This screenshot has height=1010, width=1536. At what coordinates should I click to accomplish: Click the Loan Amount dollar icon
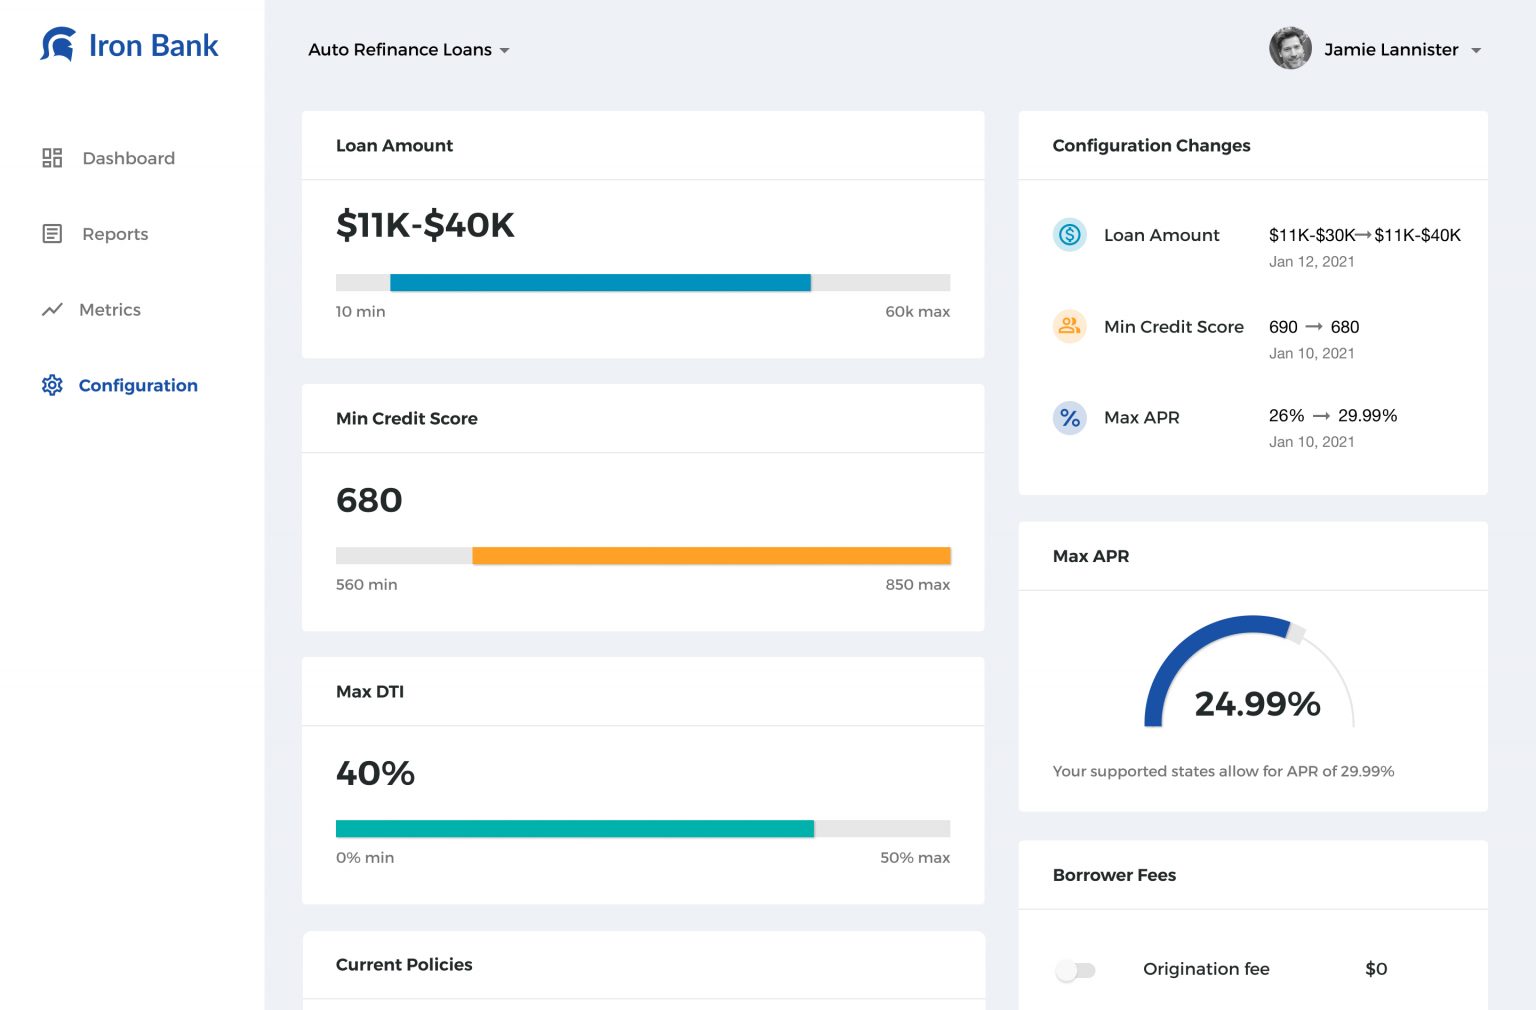pos(1070,235)
